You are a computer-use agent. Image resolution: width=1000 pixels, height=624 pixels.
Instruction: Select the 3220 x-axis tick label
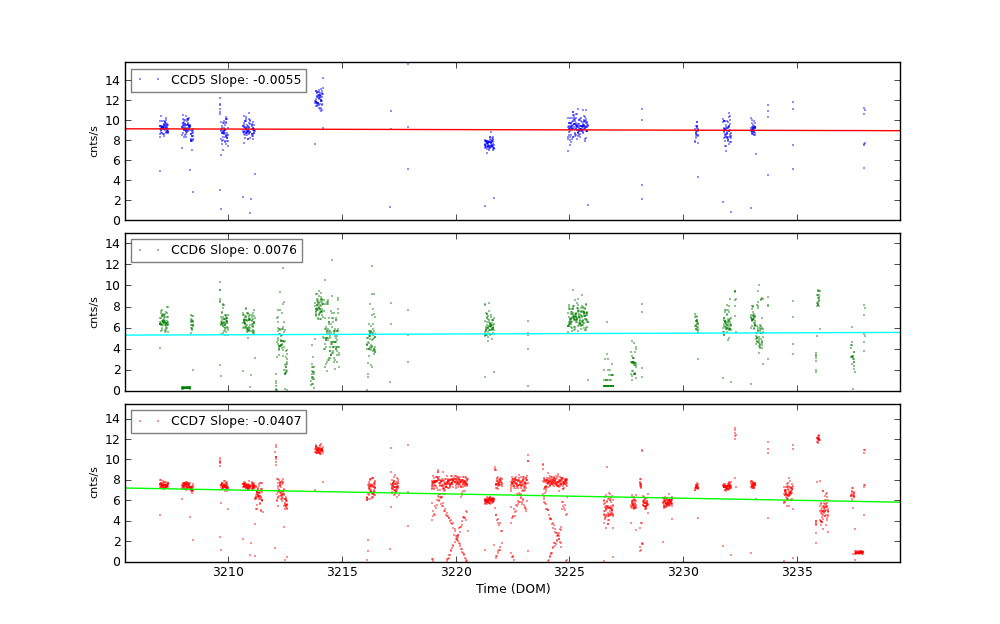click(456, 572)
